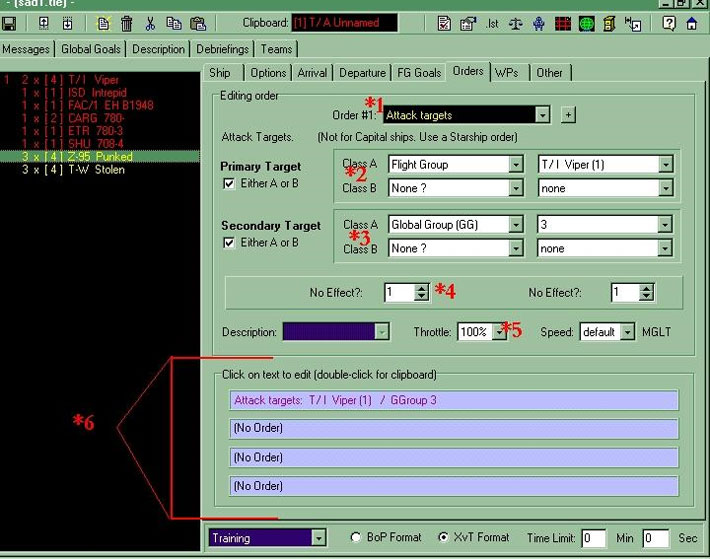
Task: Adjust the right No Effect? spinner
Action: coord(647,292)
